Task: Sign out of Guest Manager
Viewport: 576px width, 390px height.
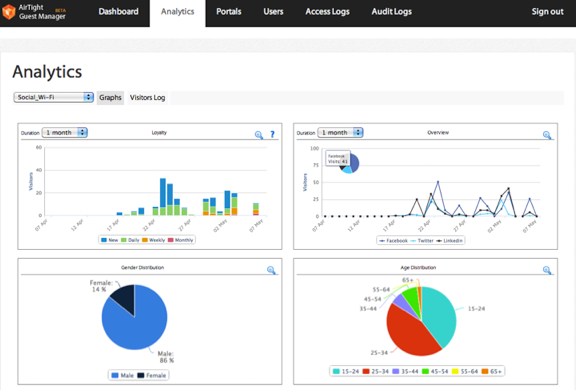Action: [x=547, y=12]
